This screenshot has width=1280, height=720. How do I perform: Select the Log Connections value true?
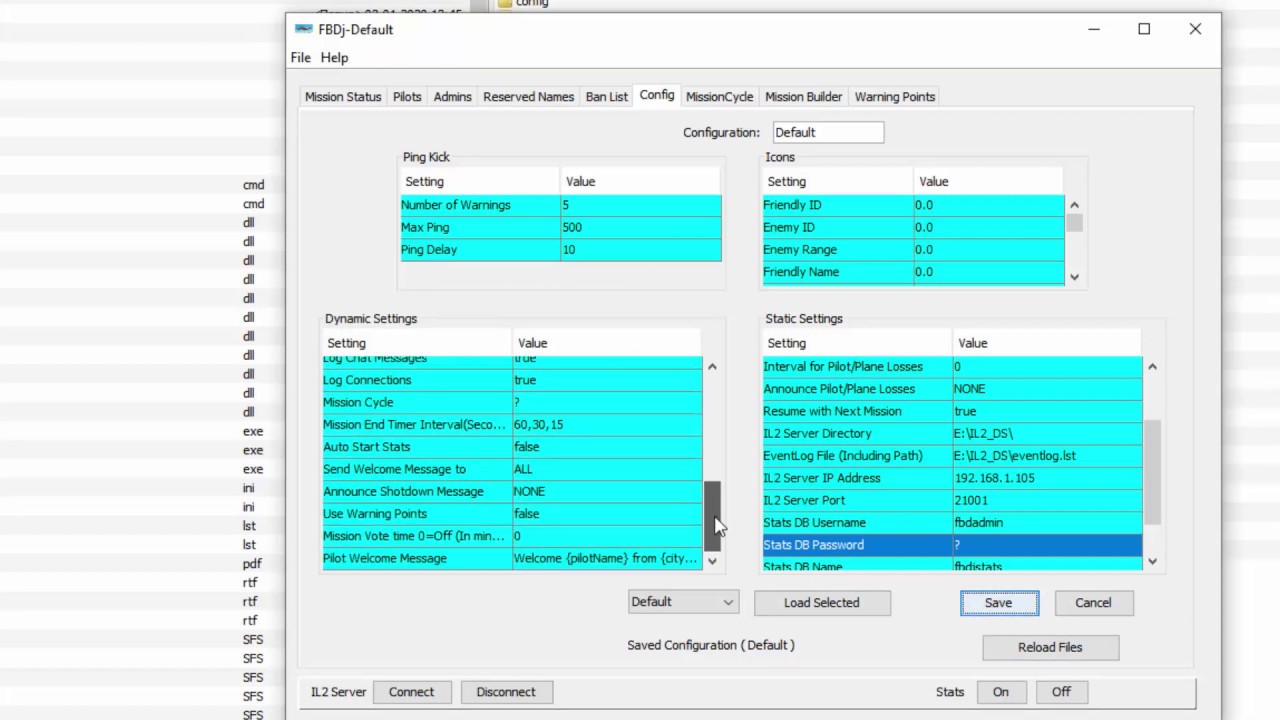click(x=607, y=380)
